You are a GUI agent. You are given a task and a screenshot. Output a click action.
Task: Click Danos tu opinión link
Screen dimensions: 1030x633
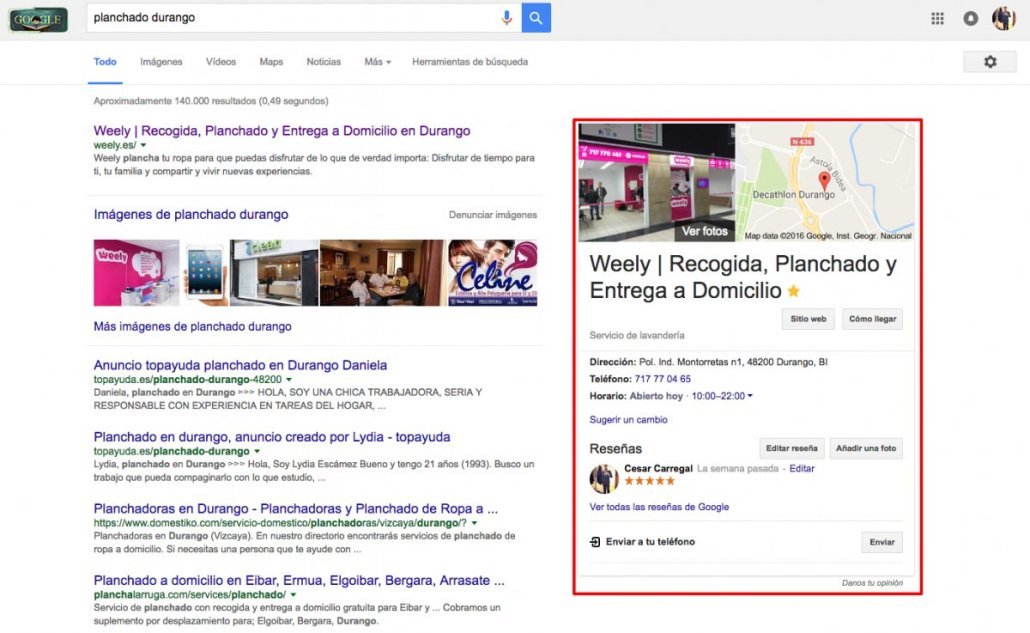point(872,583)
